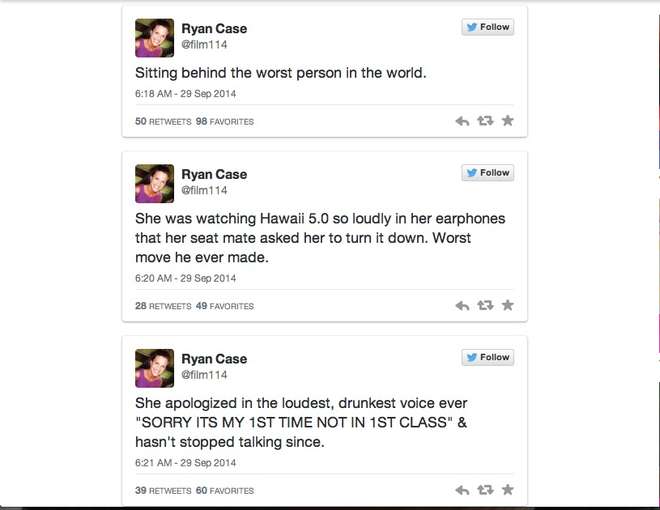Reply to the Hawaii 5.0 tweet
Viewport: 660px width, 510px height.
pos(462,305)
